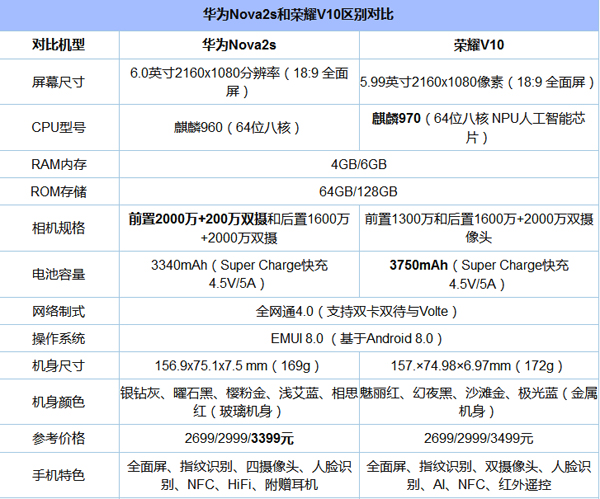This screenshot has height=499, width=600.
Task: Click the title 华为Nova2s和荣耀V10区别对比
Action: pyautogui.click(x=298, y=15)
